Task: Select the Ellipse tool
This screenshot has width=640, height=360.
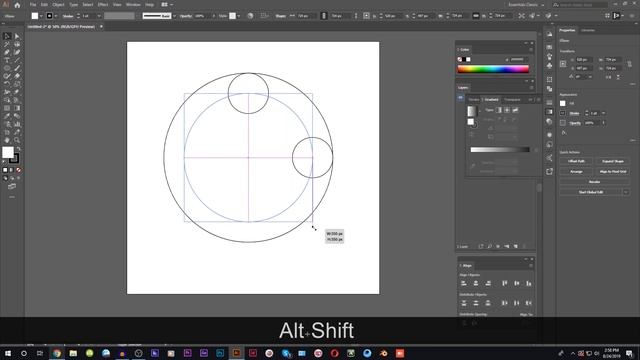Action: click(7, 68)
